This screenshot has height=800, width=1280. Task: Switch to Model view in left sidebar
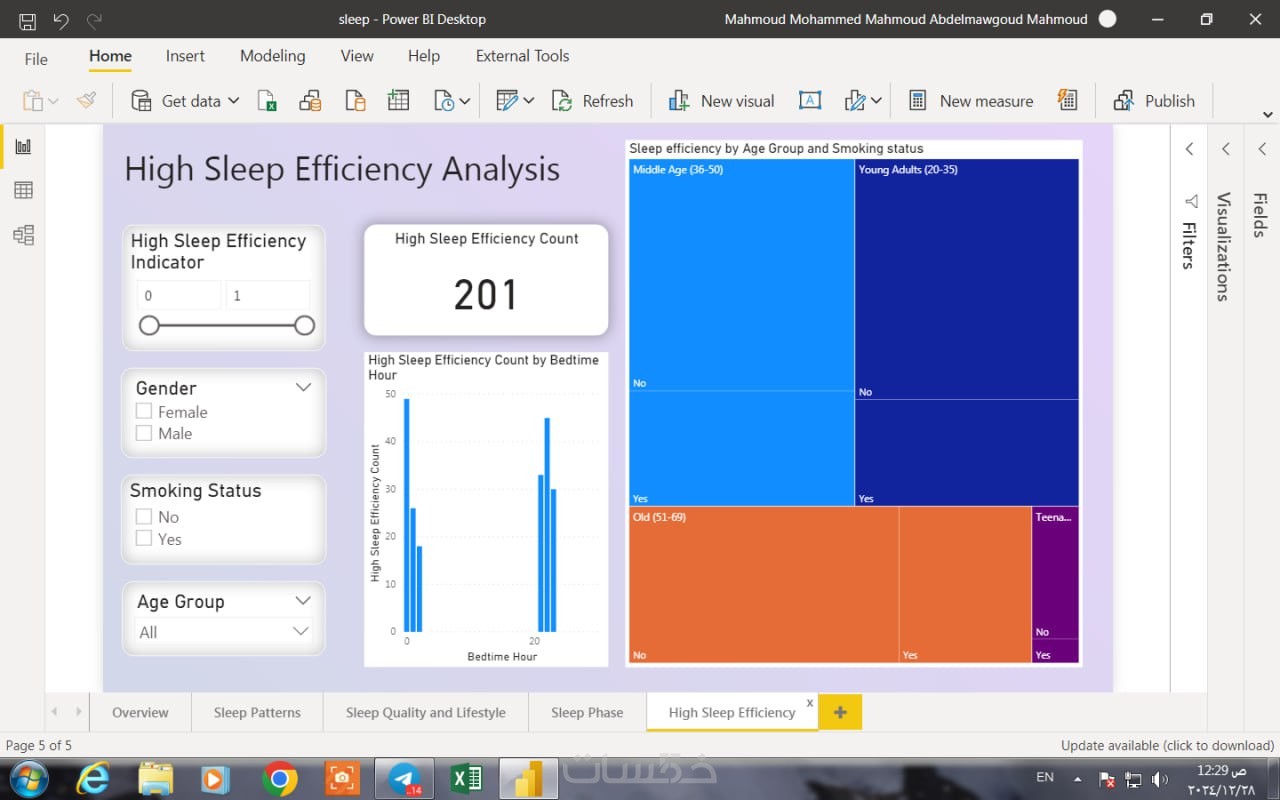pos(23,234)
